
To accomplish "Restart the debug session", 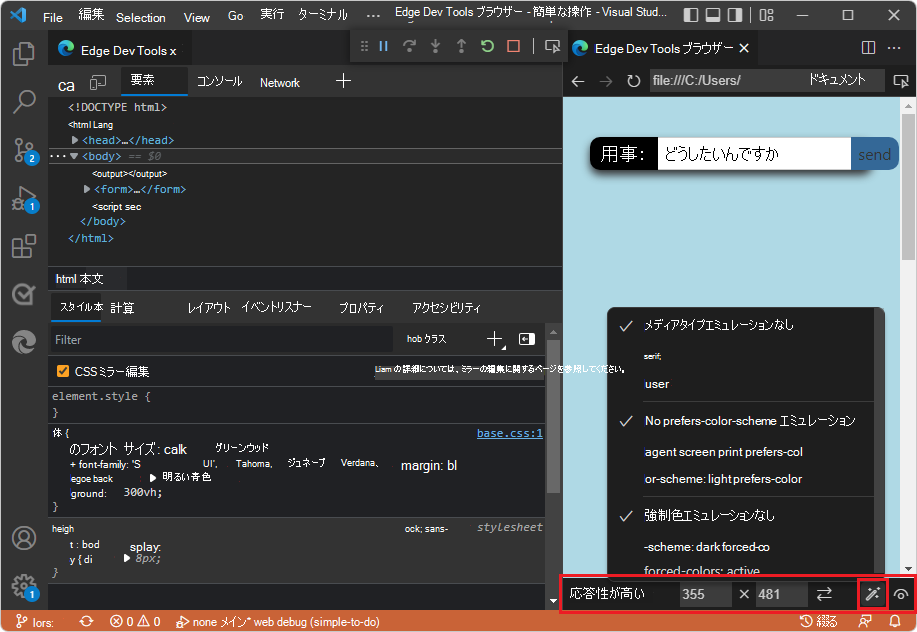I will coord(487,46).
